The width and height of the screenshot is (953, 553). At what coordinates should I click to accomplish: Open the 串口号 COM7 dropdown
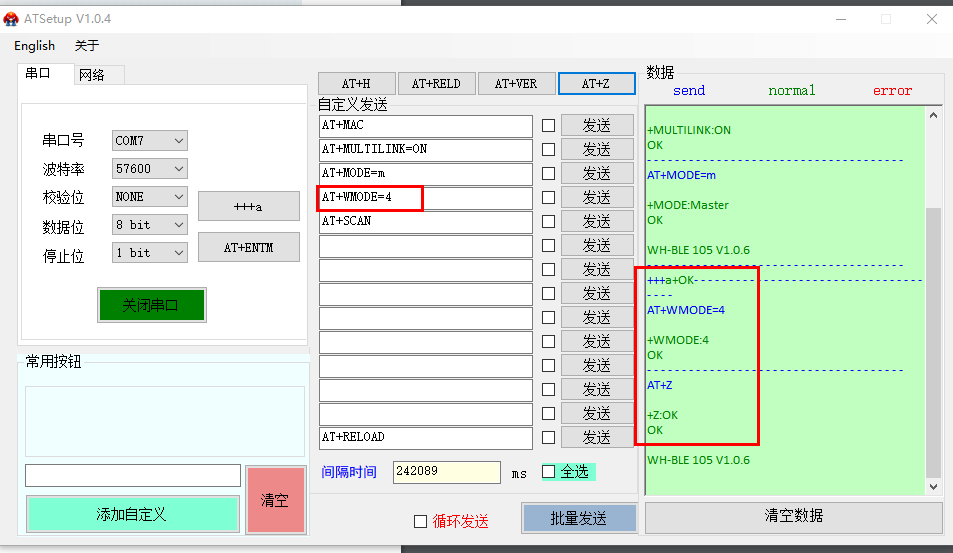tap(149, 141)
